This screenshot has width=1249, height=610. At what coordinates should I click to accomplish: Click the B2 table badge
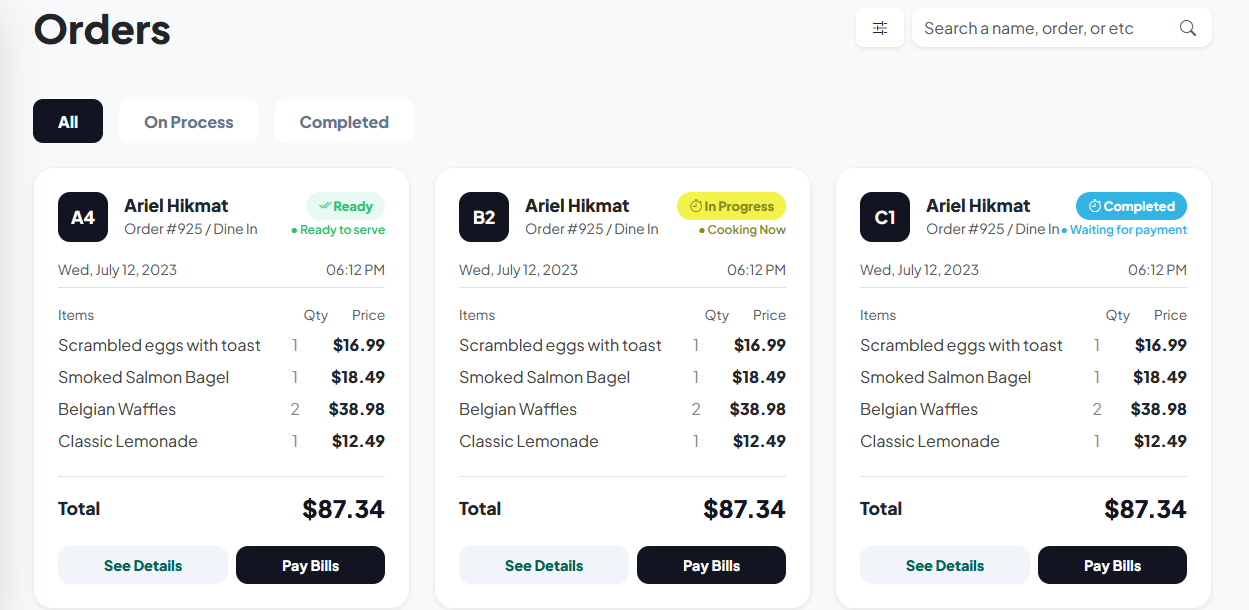coord(484,217)
